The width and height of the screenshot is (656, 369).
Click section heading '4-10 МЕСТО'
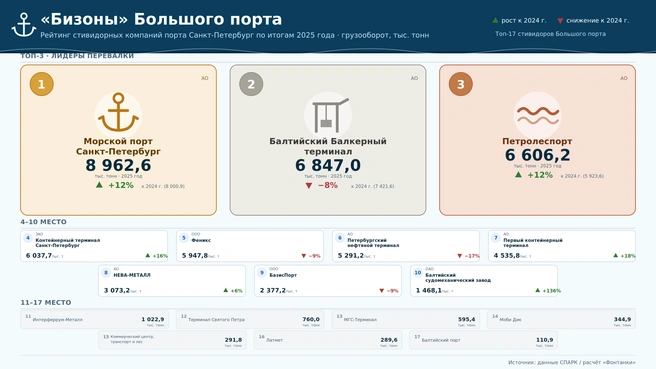click(44, 222)
